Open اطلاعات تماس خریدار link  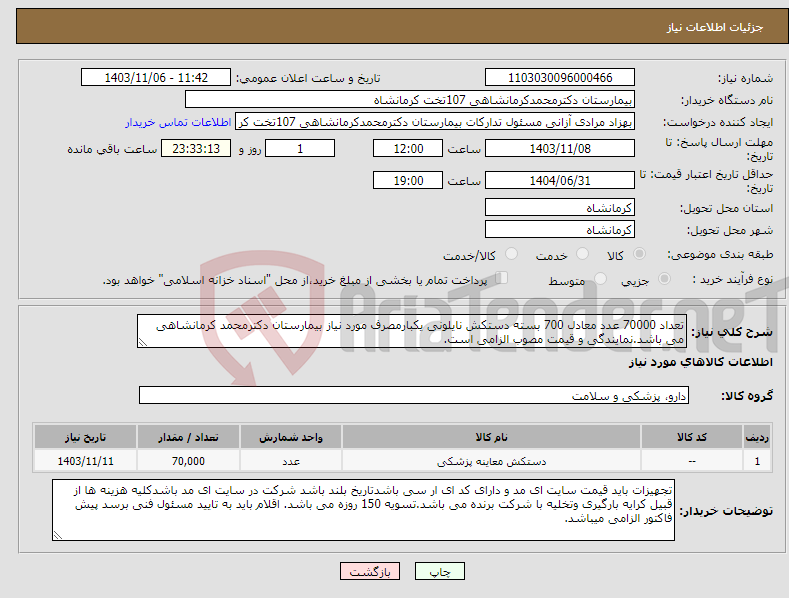pos(178,122)
